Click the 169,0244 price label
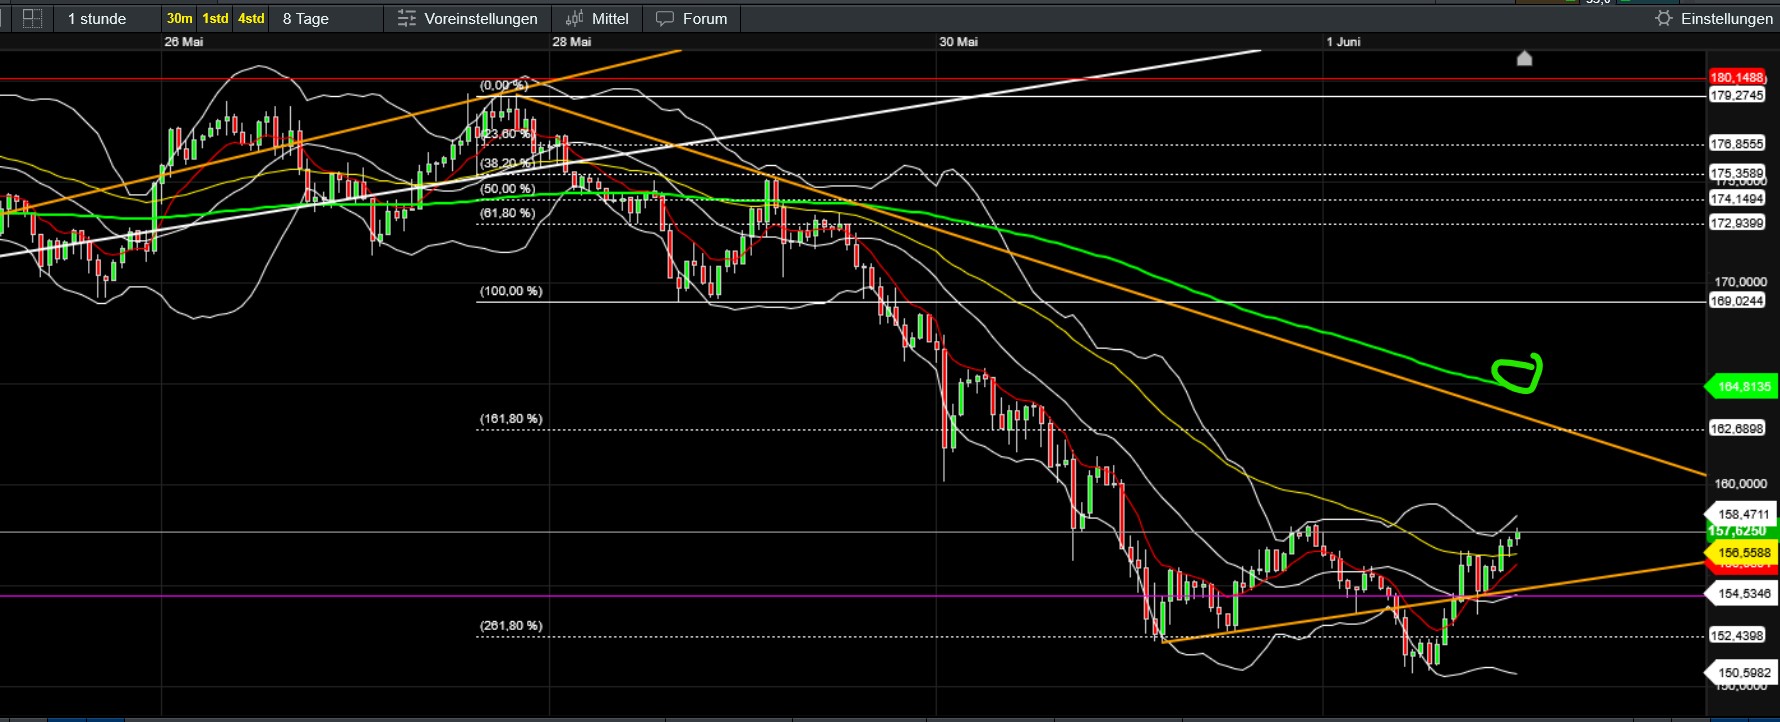Viewport: 1780px width, 722px height. click(1737, 300)
